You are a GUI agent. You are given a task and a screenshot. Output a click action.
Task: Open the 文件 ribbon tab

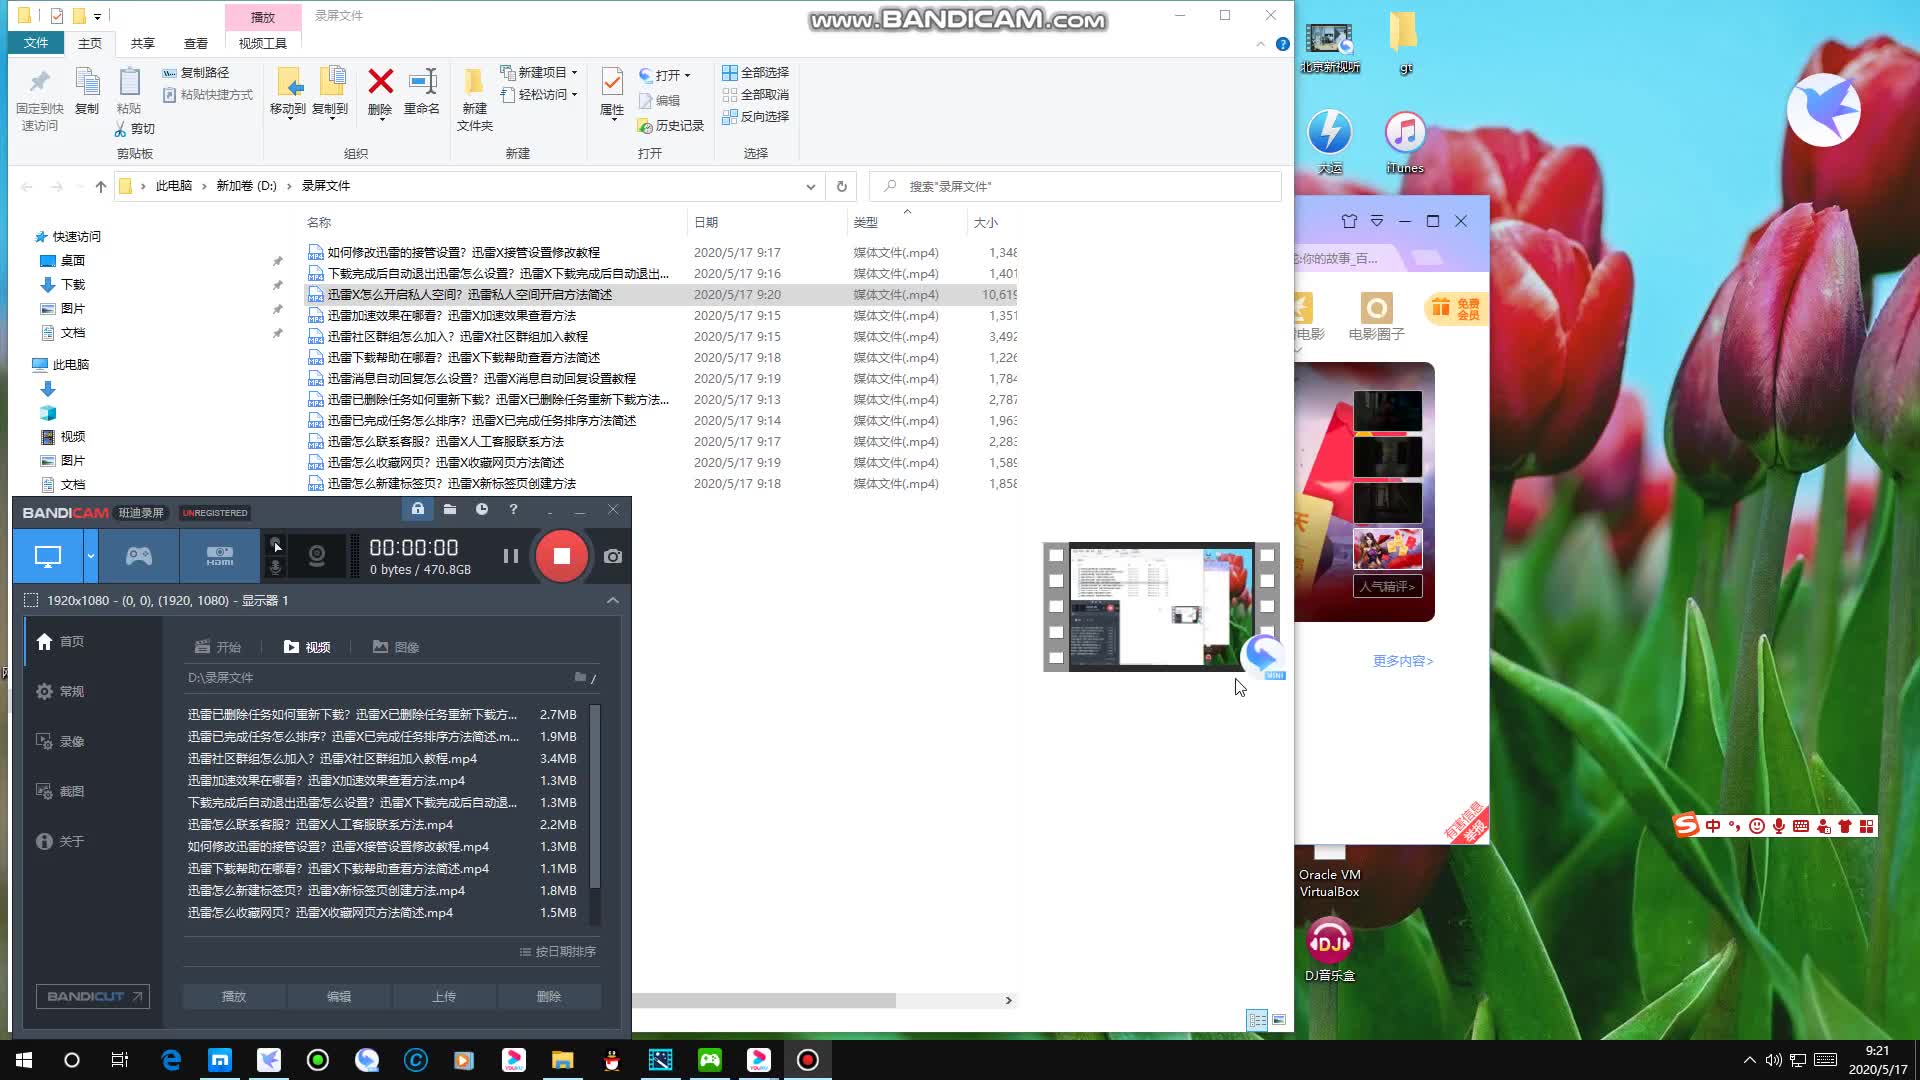(36, 43)
